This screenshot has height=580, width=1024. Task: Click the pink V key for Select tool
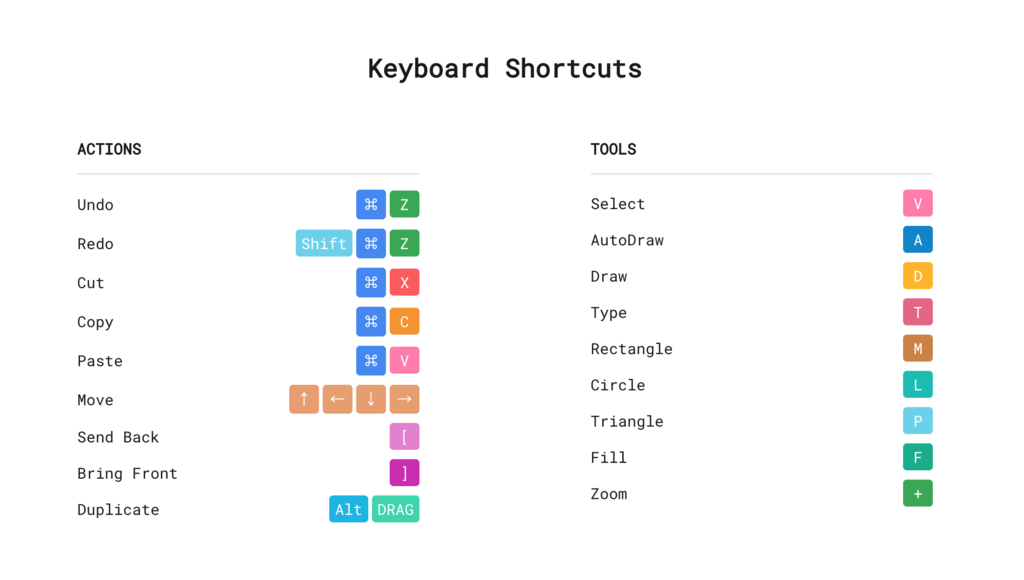tap(918, 204)
